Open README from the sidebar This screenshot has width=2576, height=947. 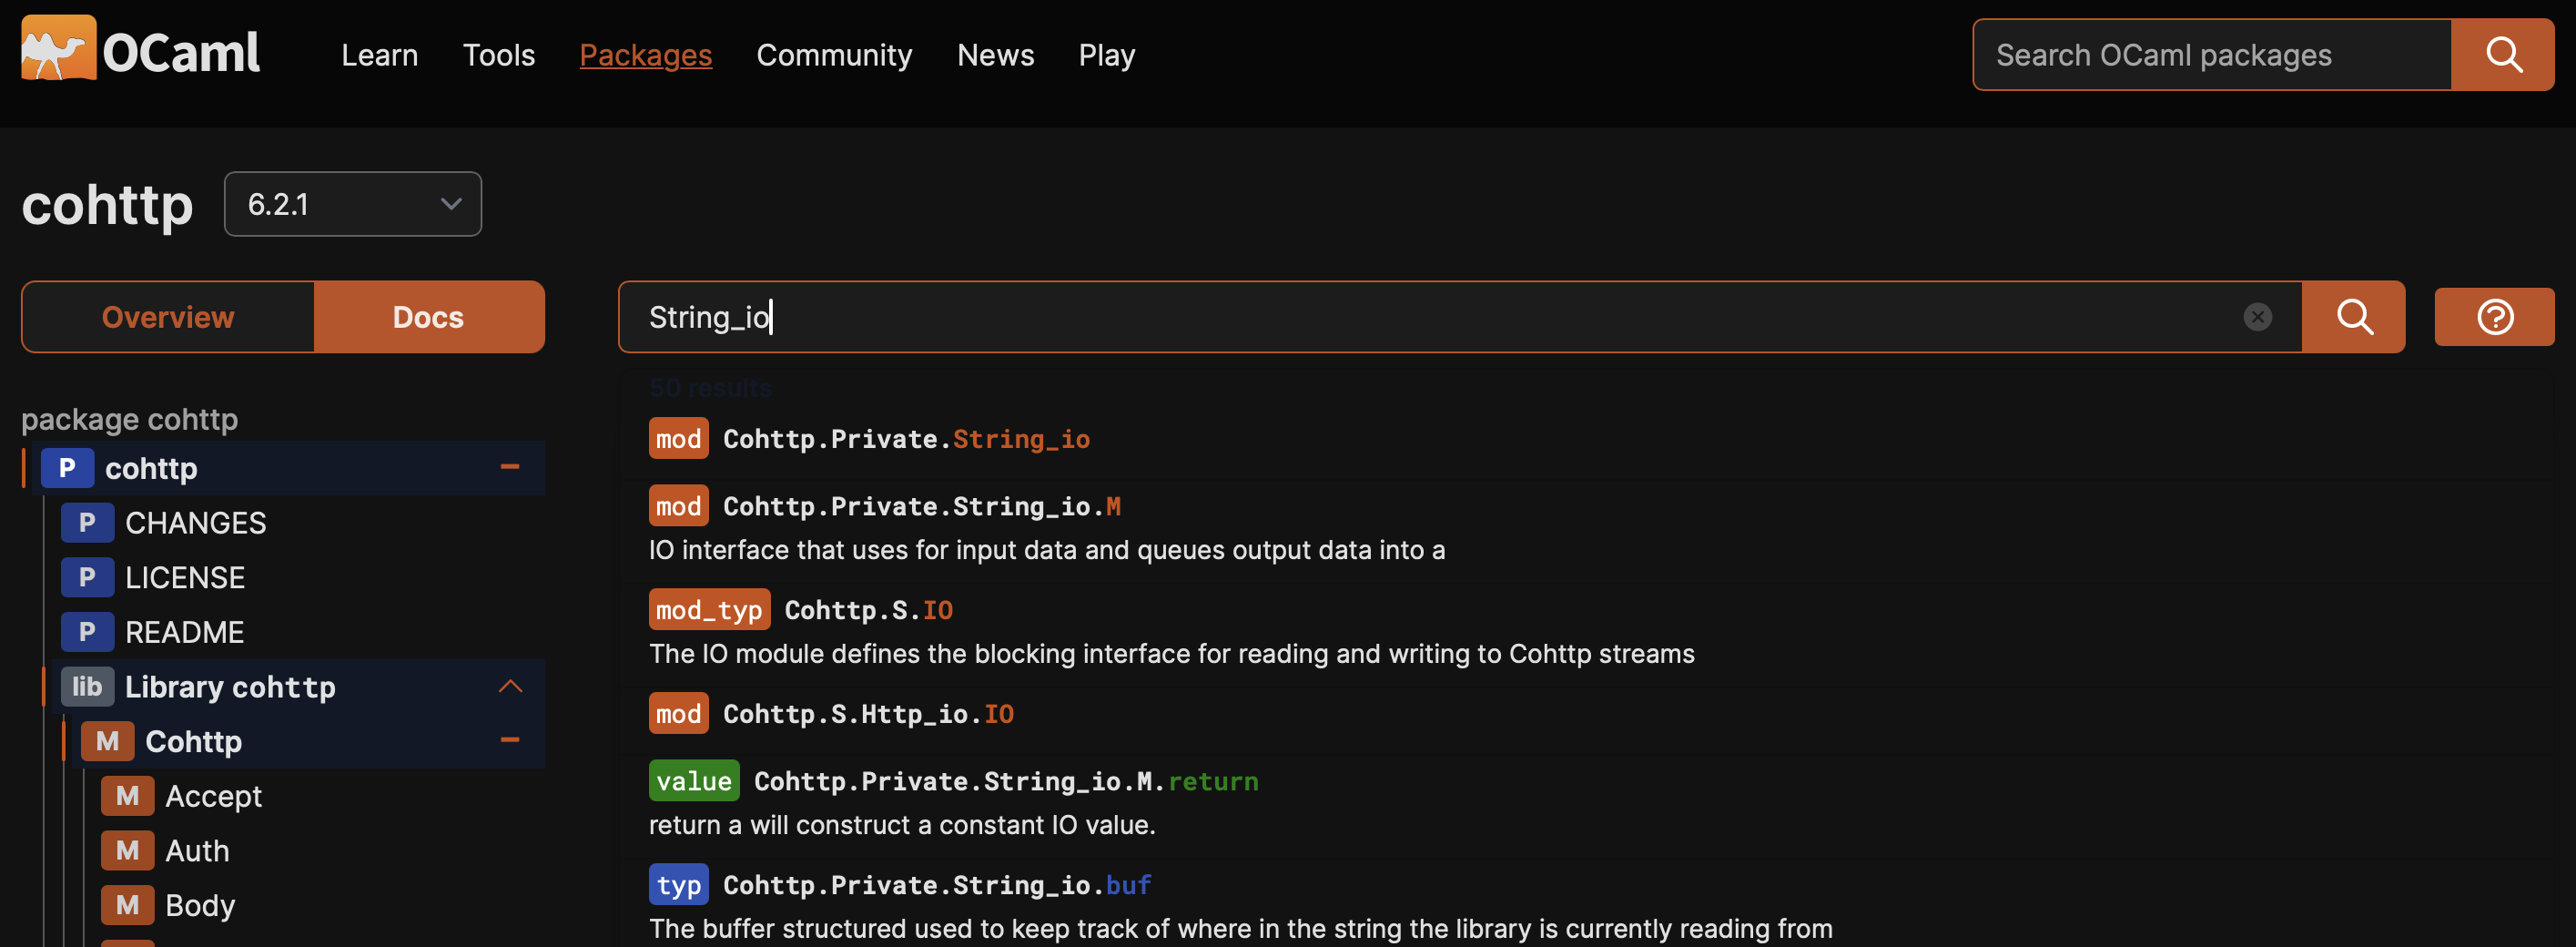(184, 631)
